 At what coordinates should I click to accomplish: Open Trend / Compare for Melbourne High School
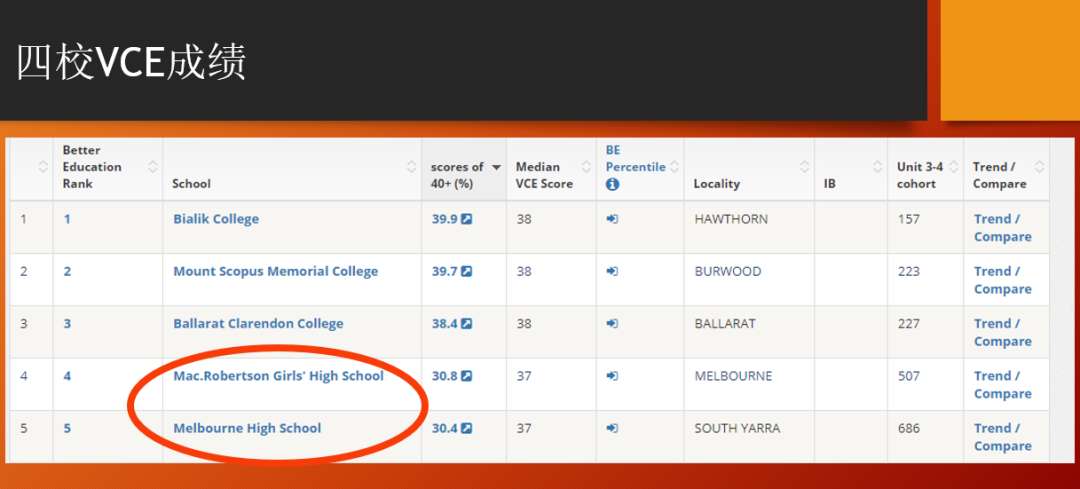coord(1002,437)
